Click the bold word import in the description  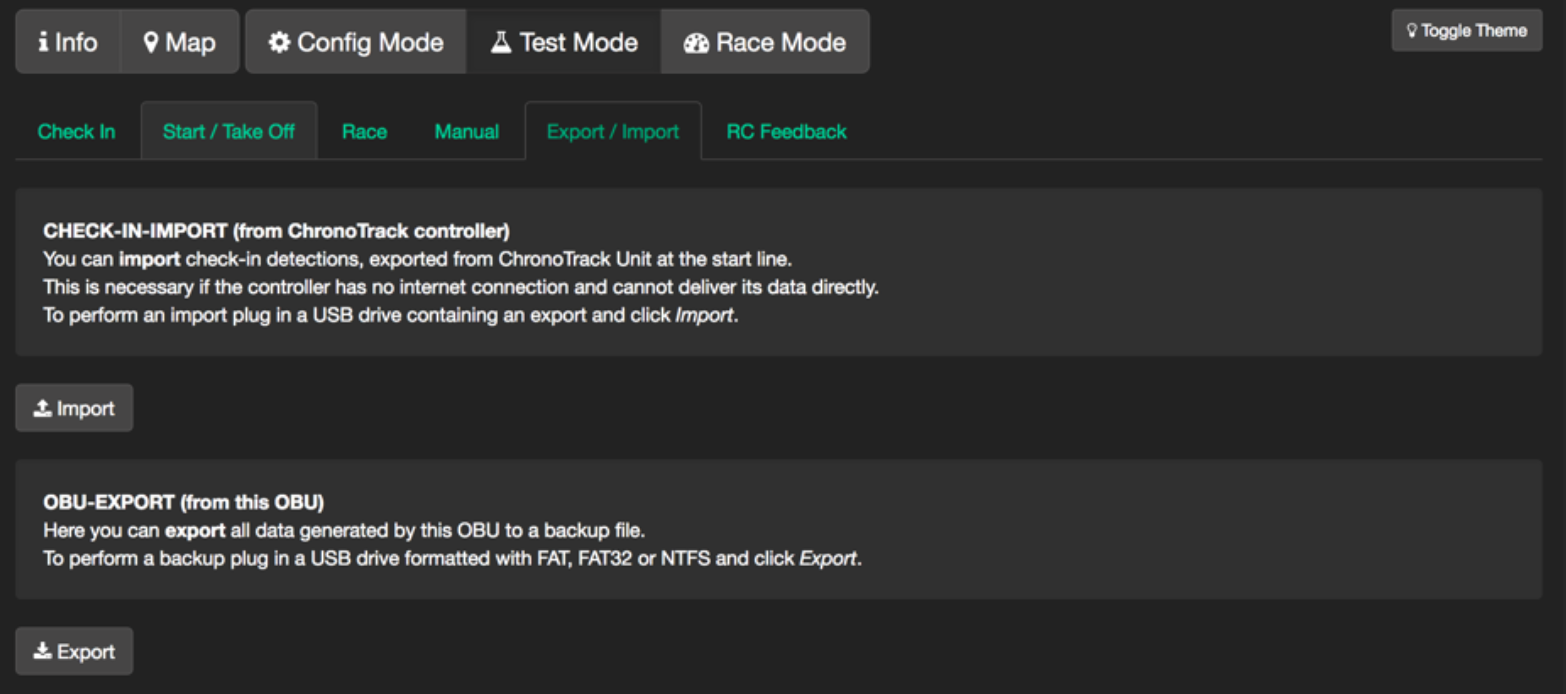pyautogui.click(x=150, y=259)
